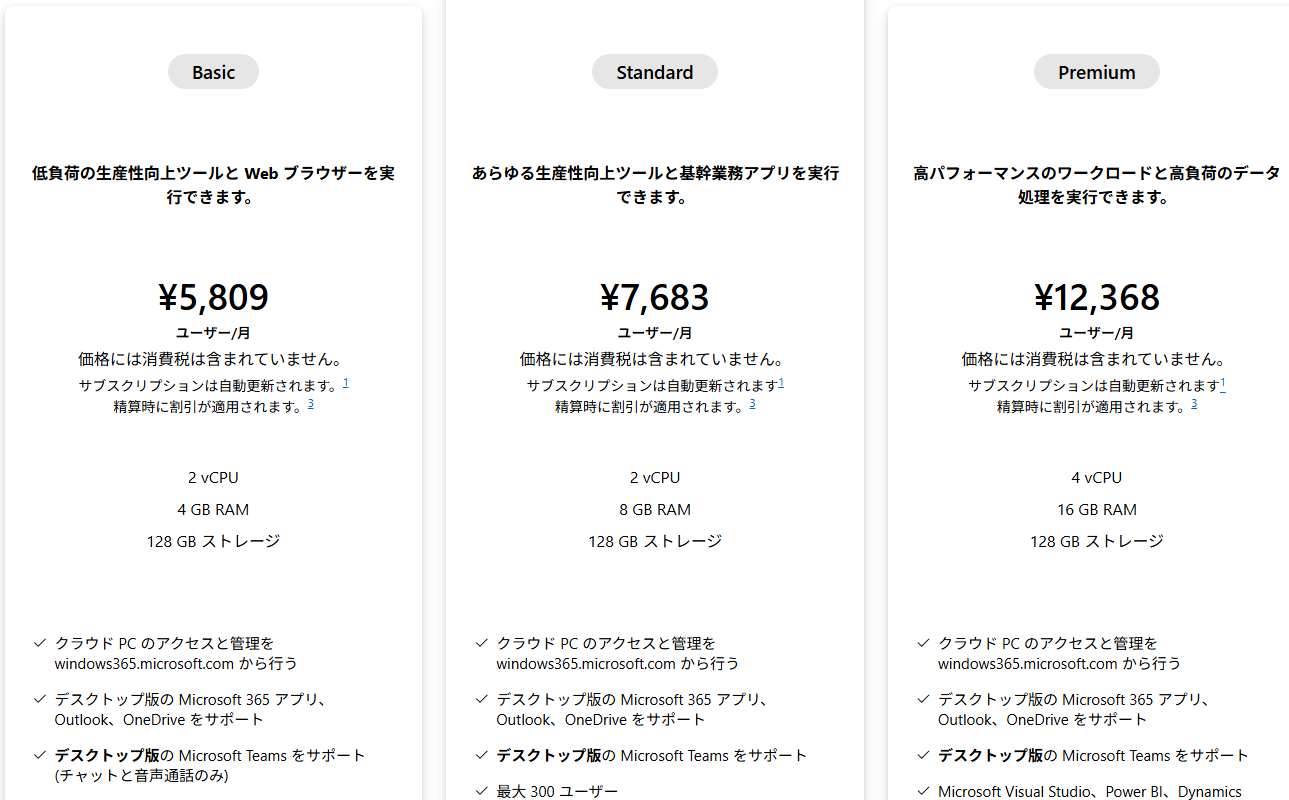The image size is (1289, 800).
Task: Click the checkmark beside Basic cloud PC access
Action: tap(39, 643)
